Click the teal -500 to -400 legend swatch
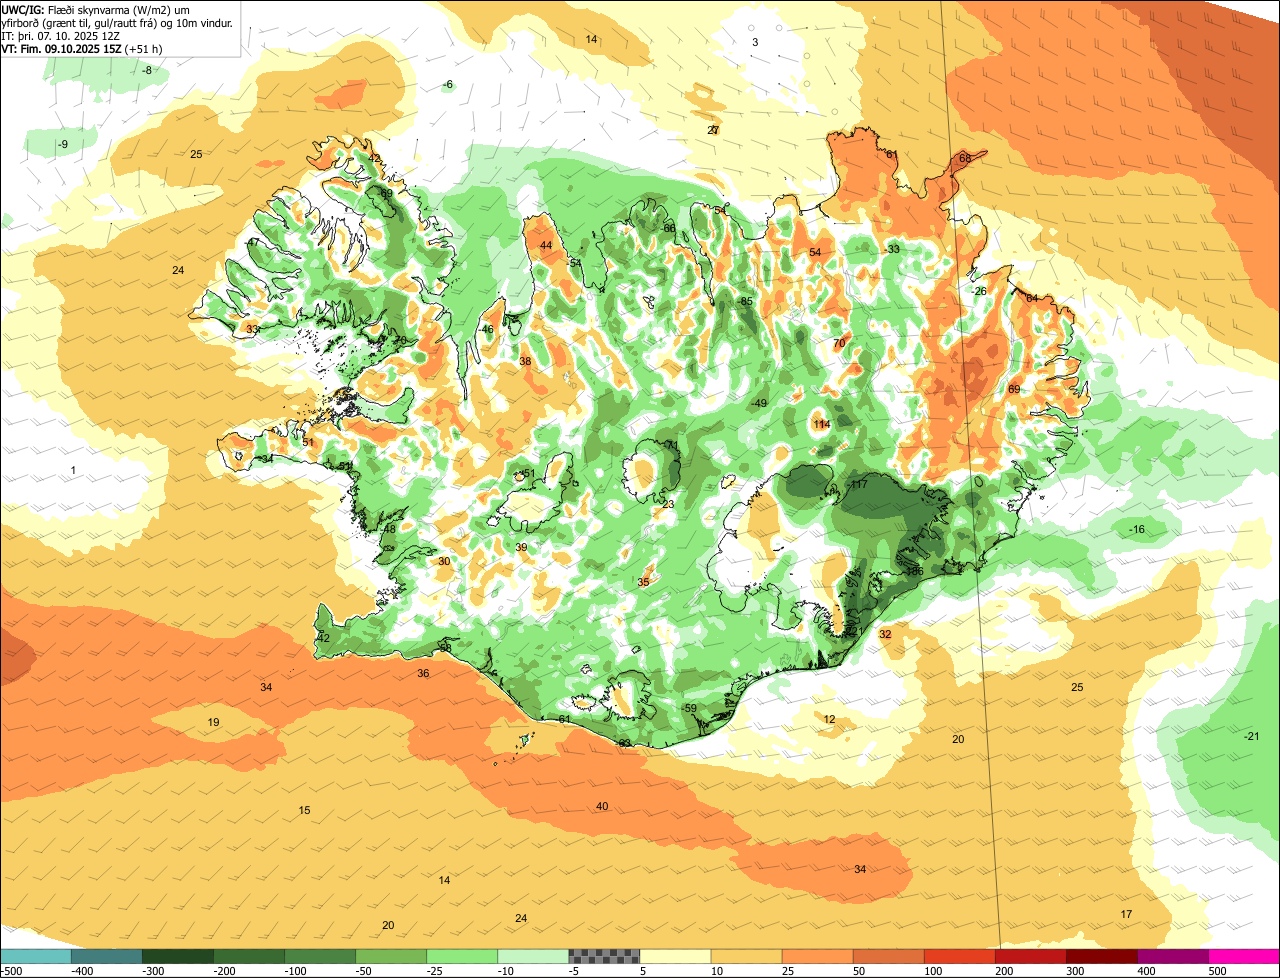This screenshot has width=1280, height=978. tap(35, 955)
